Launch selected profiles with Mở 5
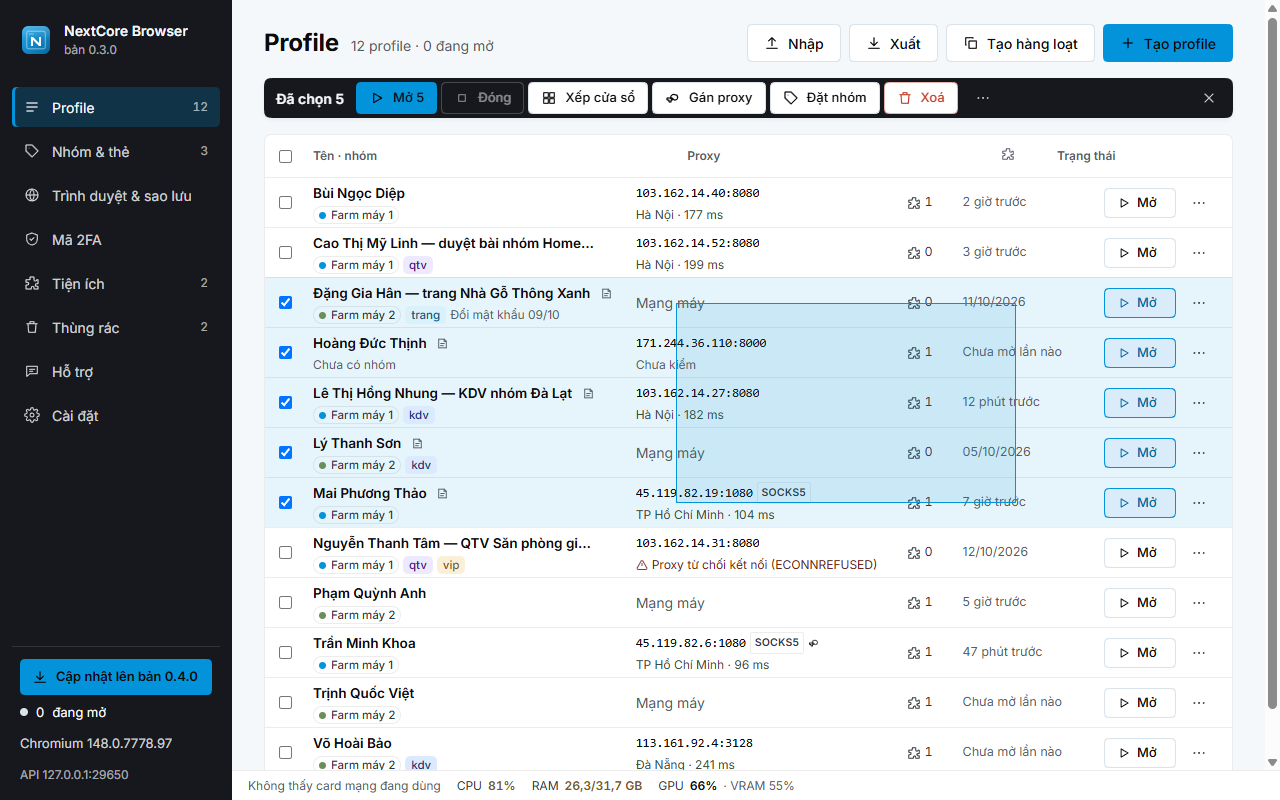Screen dimensions: 1280x800 click(396, 98)
